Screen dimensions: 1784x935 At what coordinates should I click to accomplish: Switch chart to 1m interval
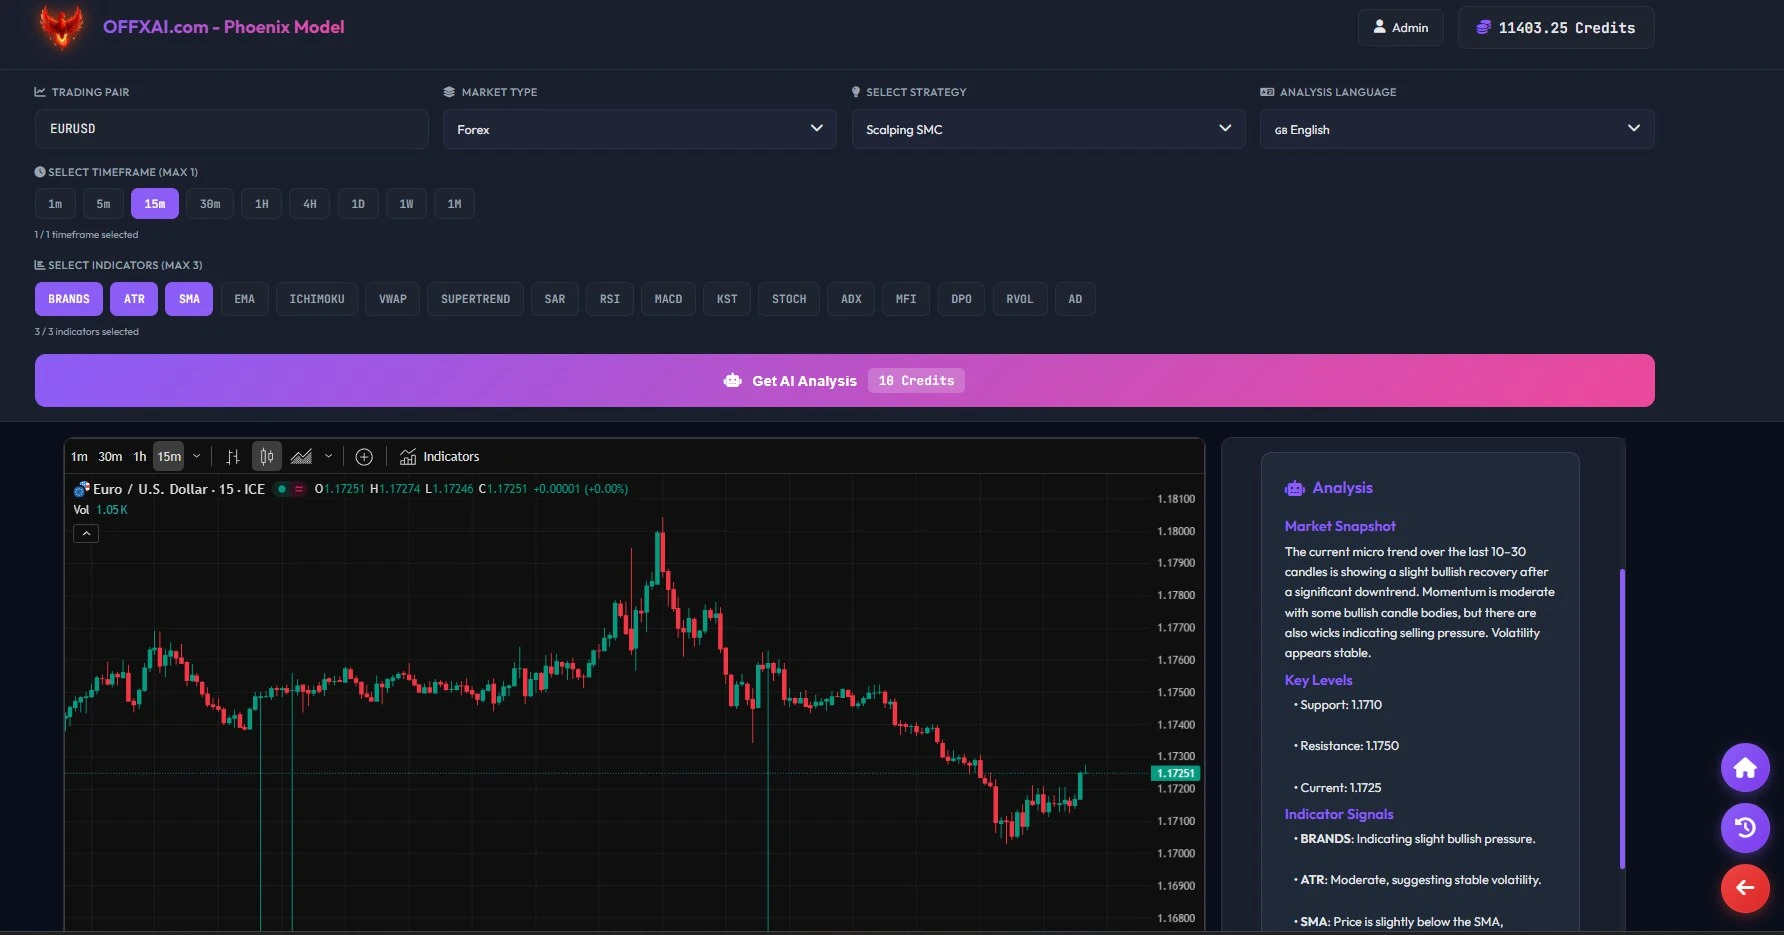click(79, 457)
